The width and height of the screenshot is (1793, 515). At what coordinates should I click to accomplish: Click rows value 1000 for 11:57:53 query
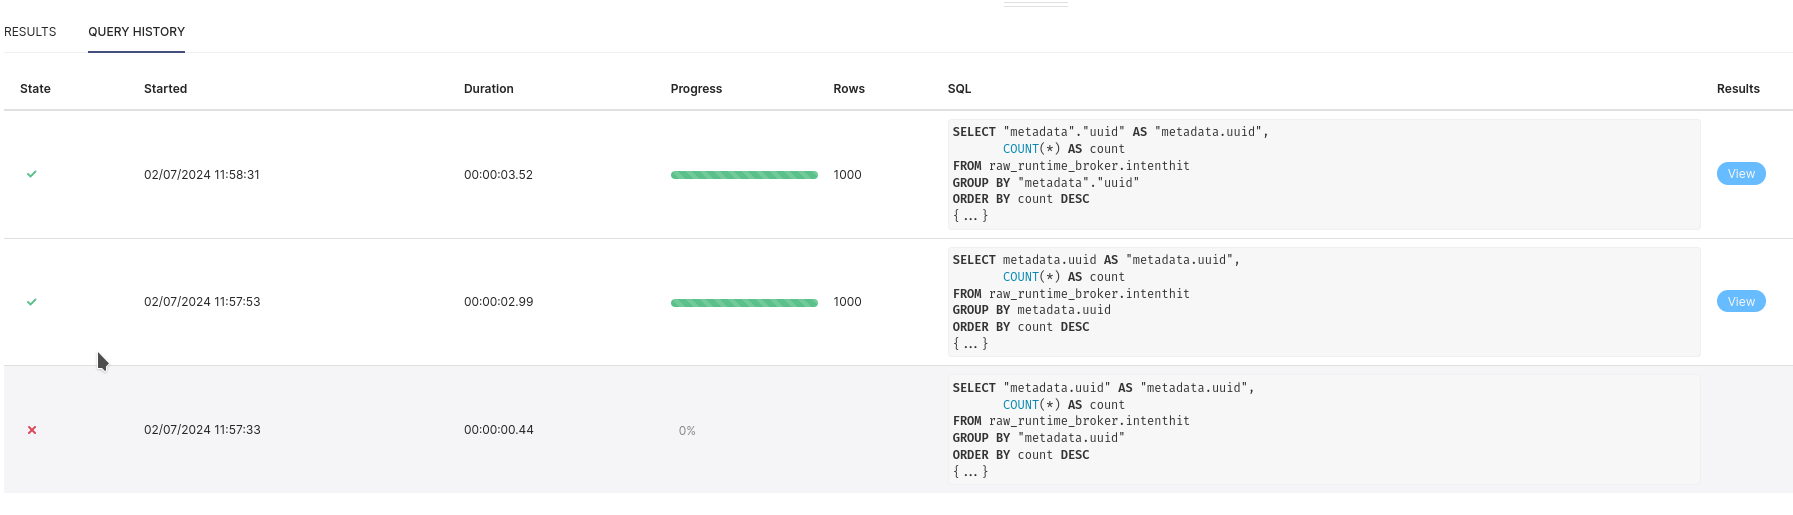tap(847, 302)
